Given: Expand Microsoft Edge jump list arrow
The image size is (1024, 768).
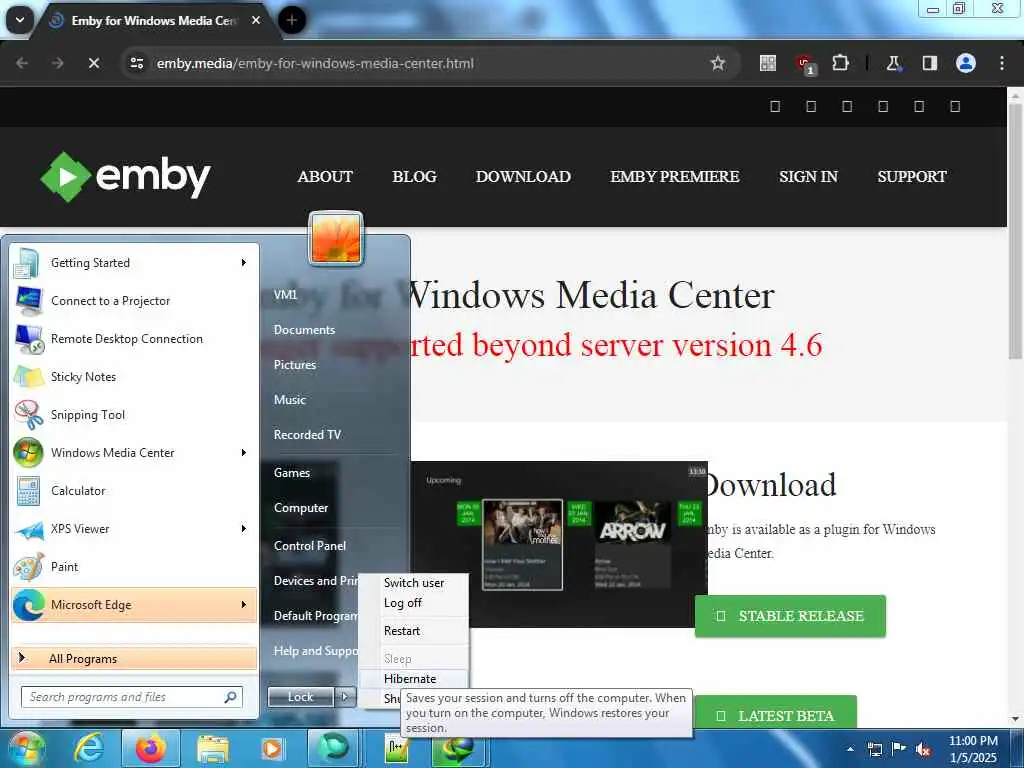Looking at the screenshot, I should coord(244,605).
